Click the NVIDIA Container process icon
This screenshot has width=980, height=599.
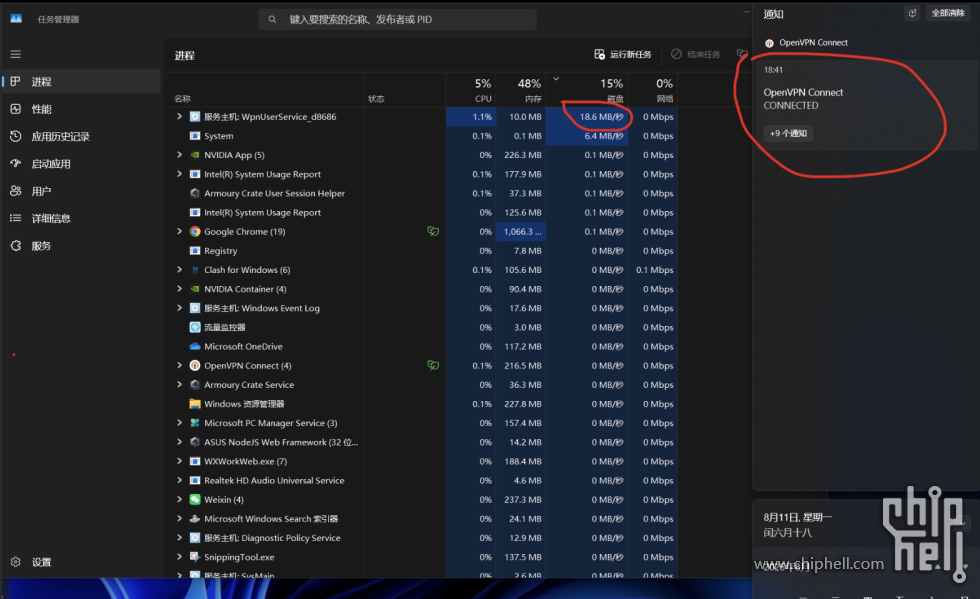point(195,289)
